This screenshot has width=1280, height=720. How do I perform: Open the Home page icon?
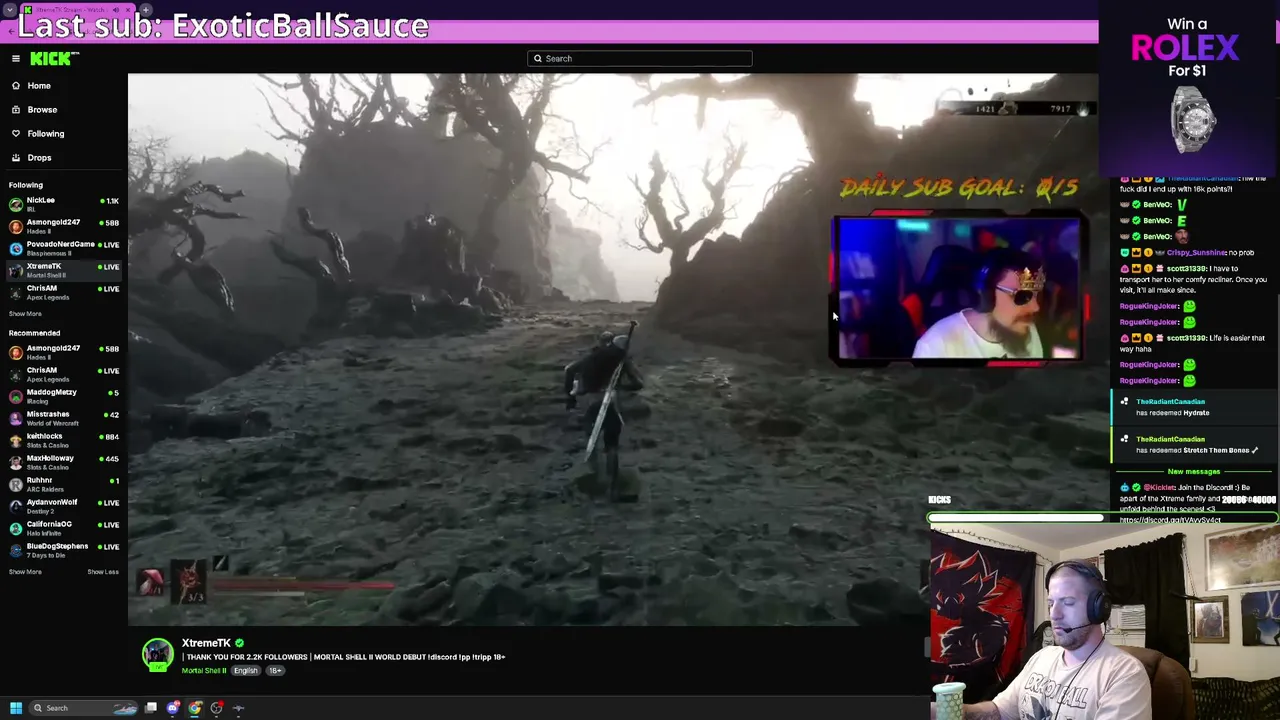pyautogui.click(x=16, y=86)
